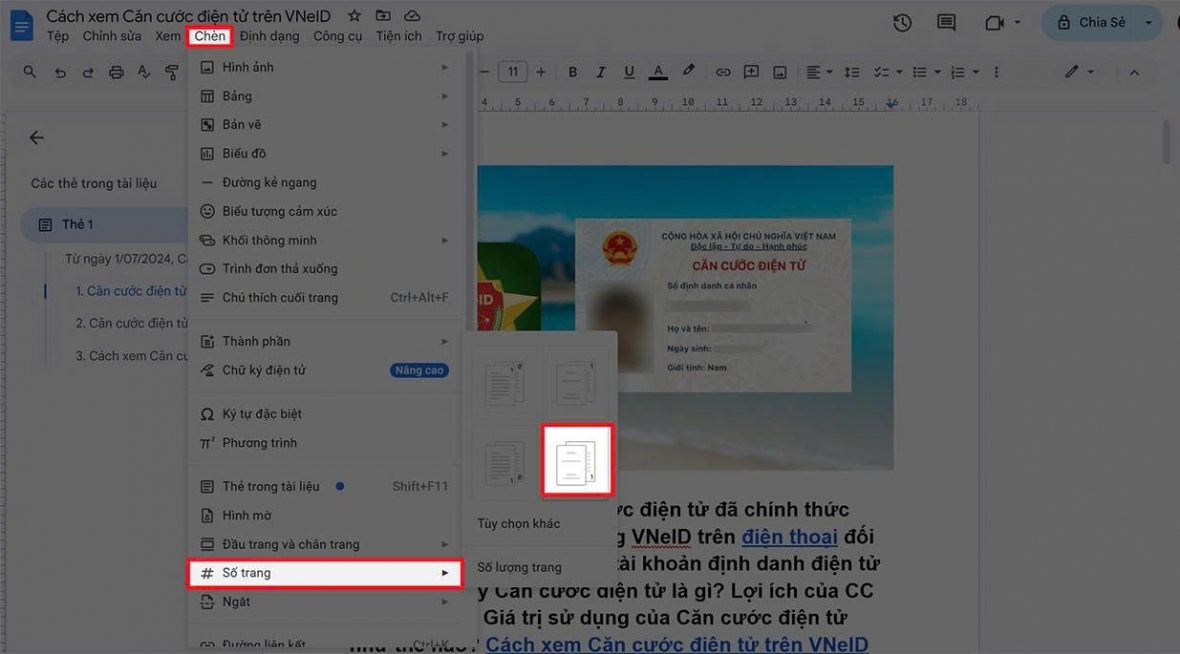Open the Xem menu
This screenshot has width=1180, height=654.
point(167,36)
